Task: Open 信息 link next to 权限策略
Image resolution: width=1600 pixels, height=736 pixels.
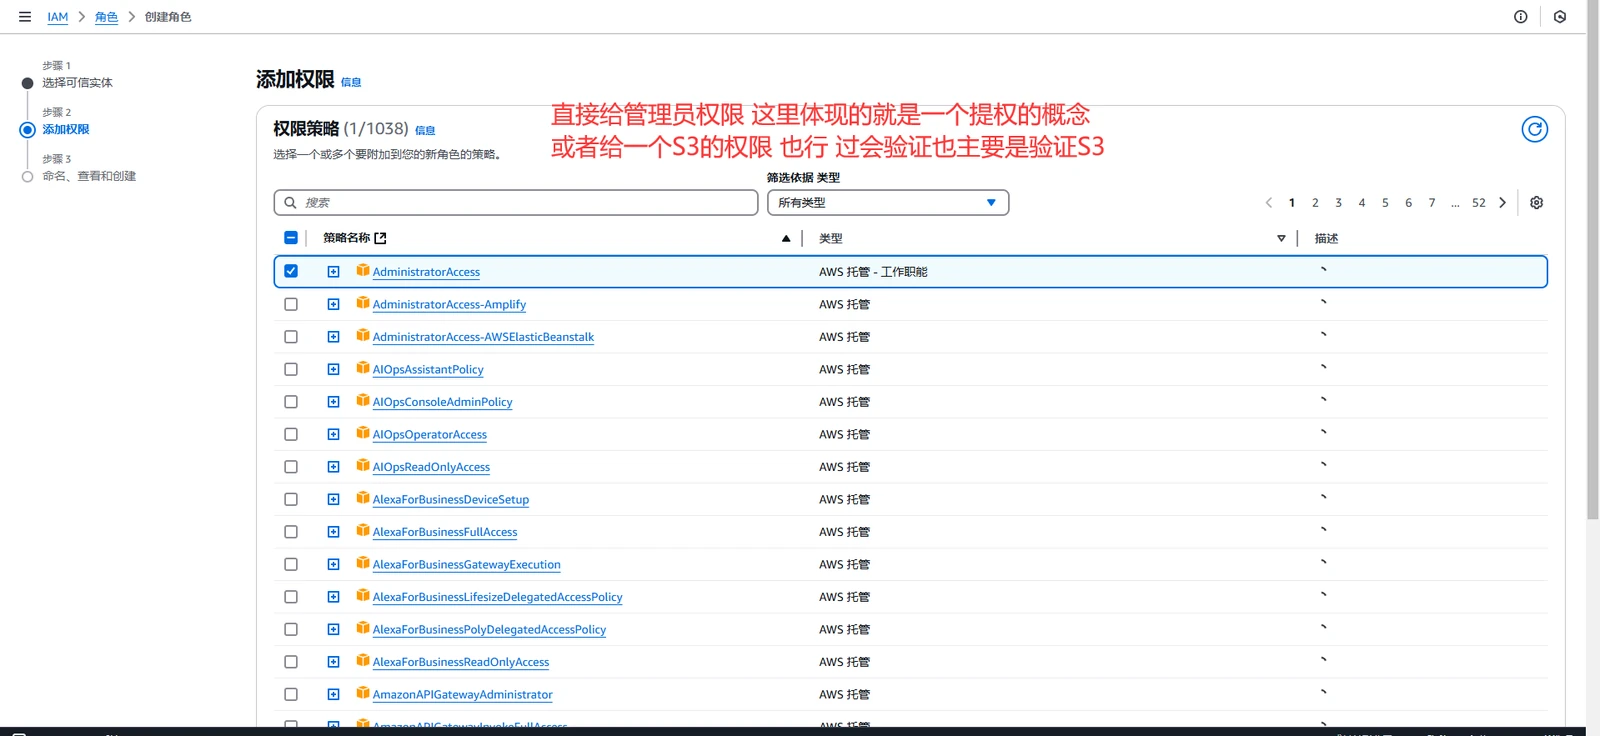Action: pos(425,131)
